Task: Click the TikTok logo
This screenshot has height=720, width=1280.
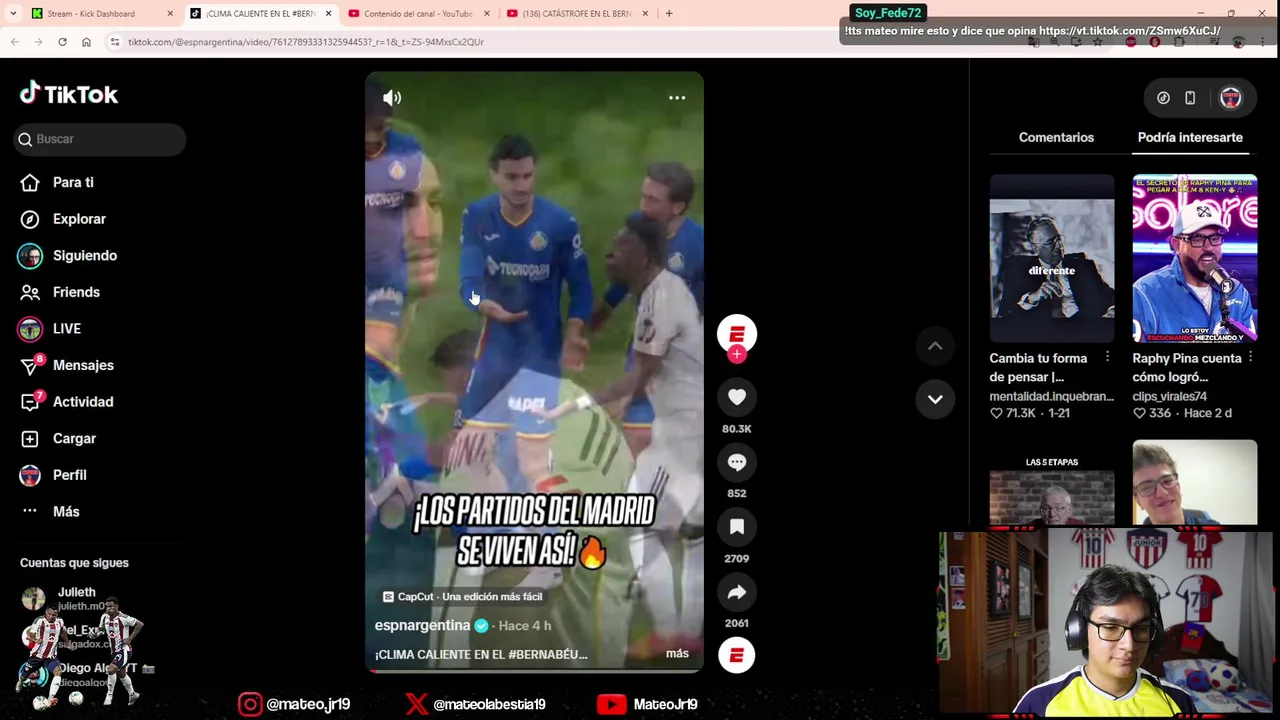Action: tap(69, 94)
